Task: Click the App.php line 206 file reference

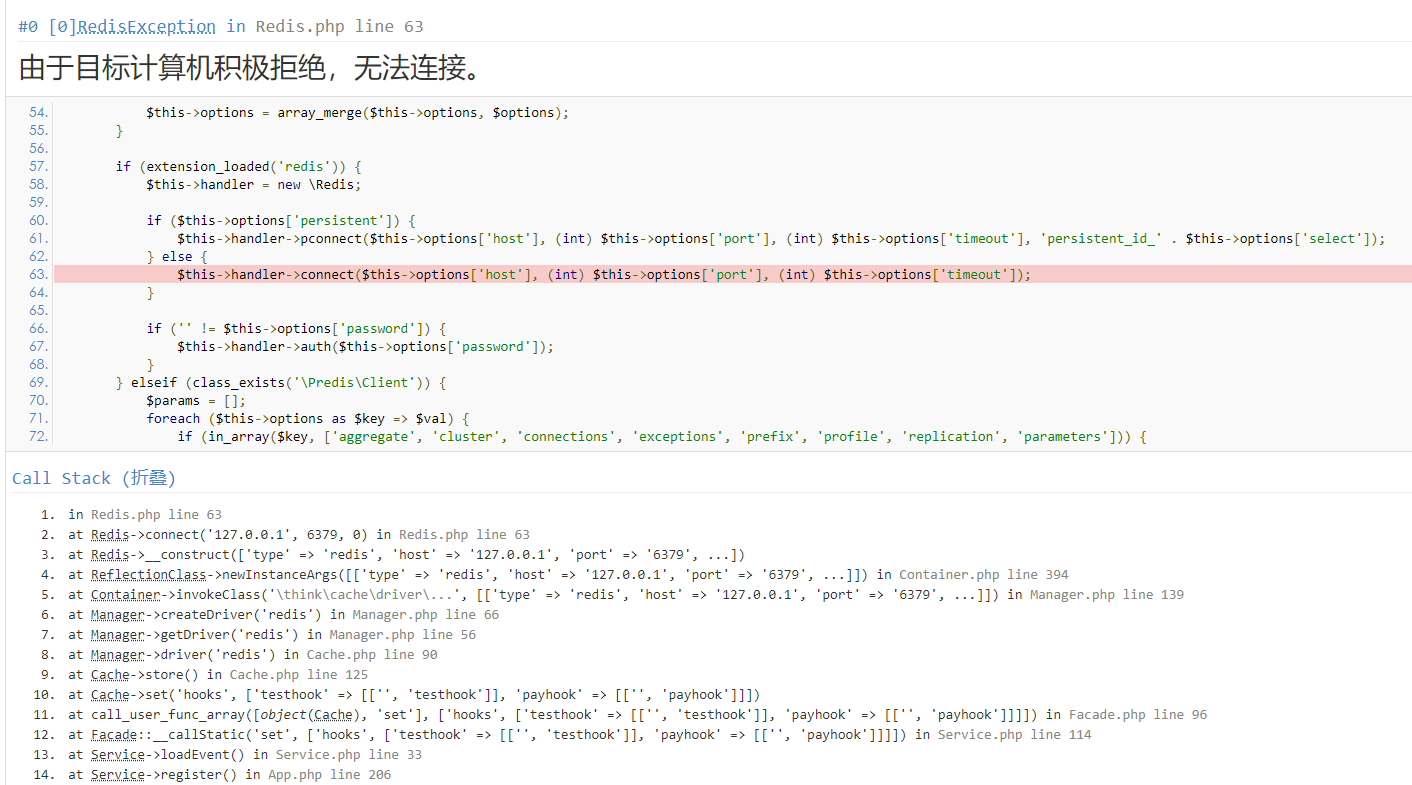Action: (x=329, y=774)
